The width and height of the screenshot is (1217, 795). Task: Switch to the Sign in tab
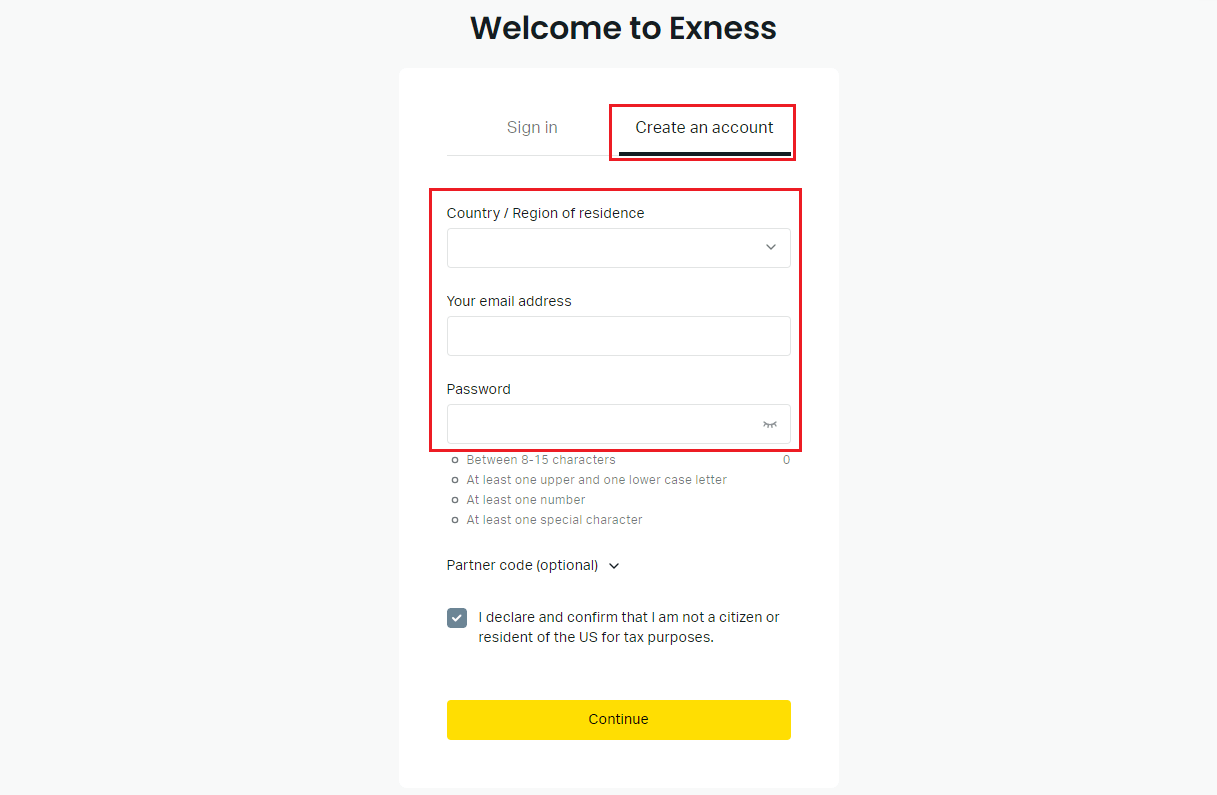coord(532,127)
